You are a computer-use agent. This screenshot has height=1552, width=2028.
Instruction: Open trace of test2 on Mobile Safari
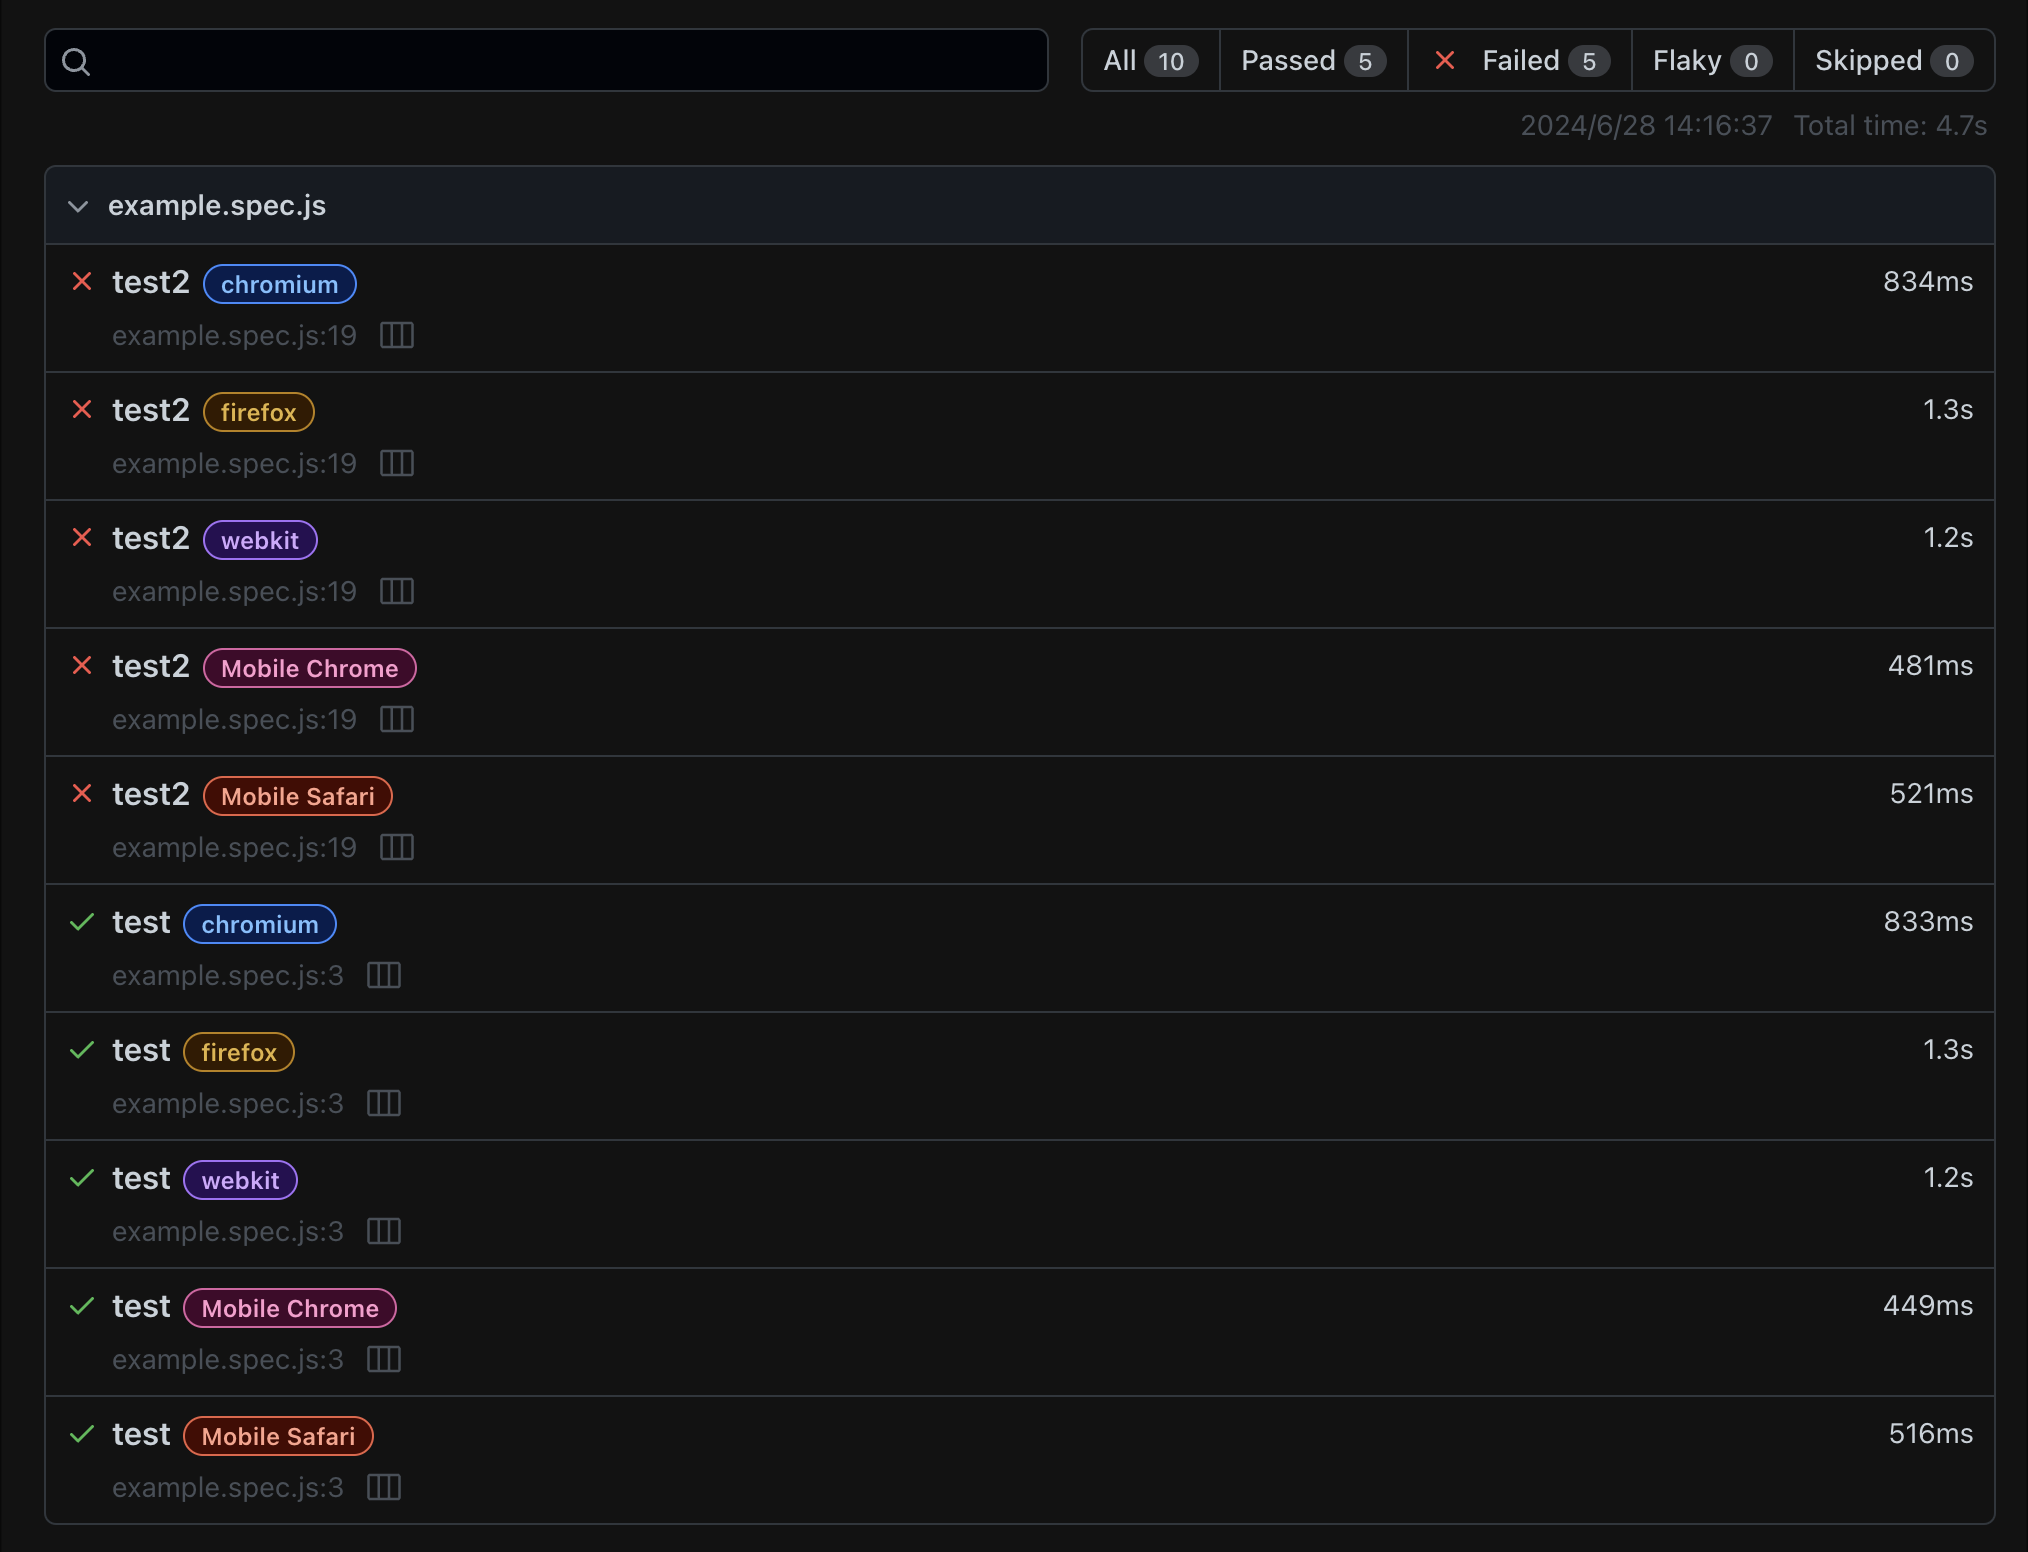click(395, 847)
